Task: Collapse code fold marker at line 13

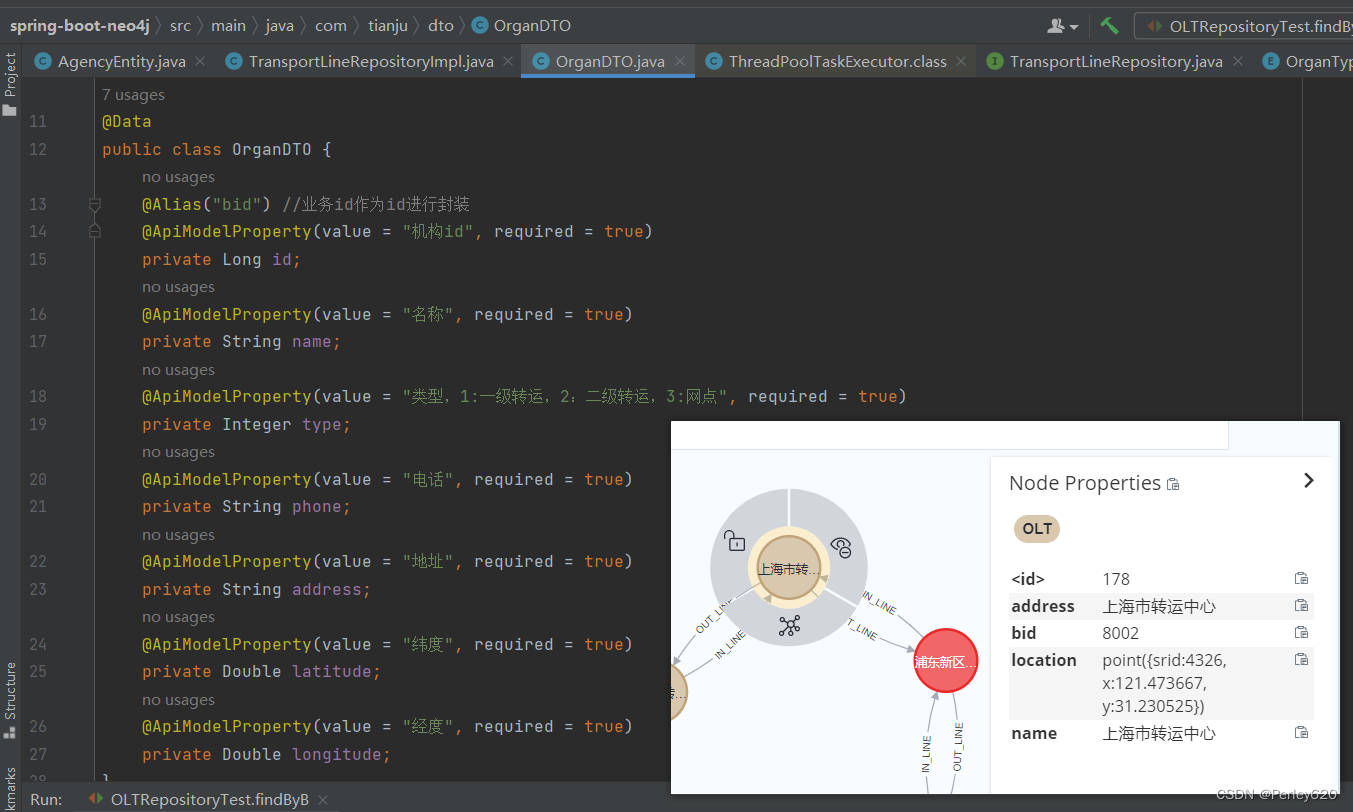Action: tap(95, 204)
